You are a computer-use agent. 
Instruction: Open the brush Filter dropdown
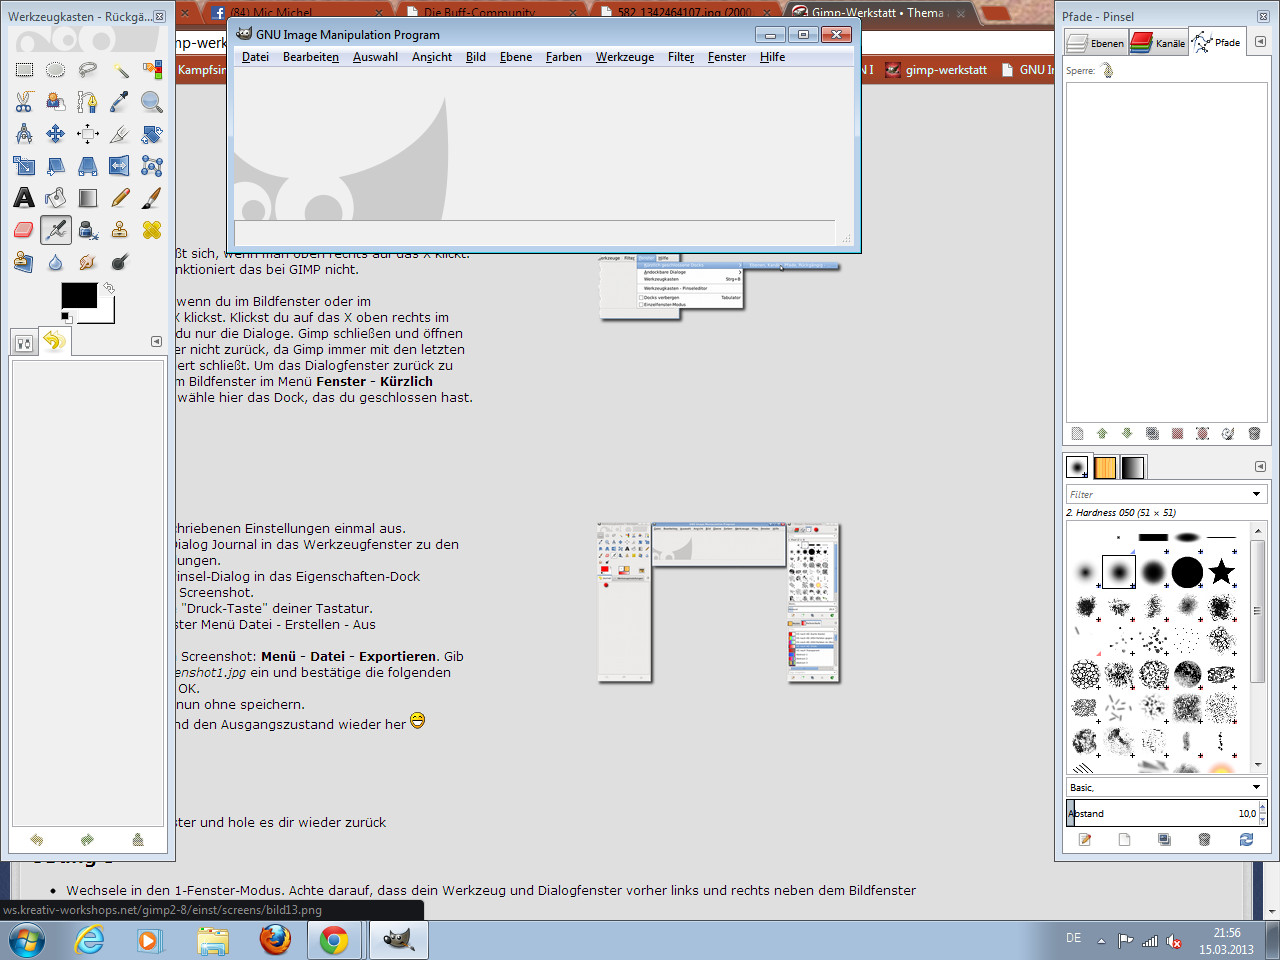[1257, 494]
